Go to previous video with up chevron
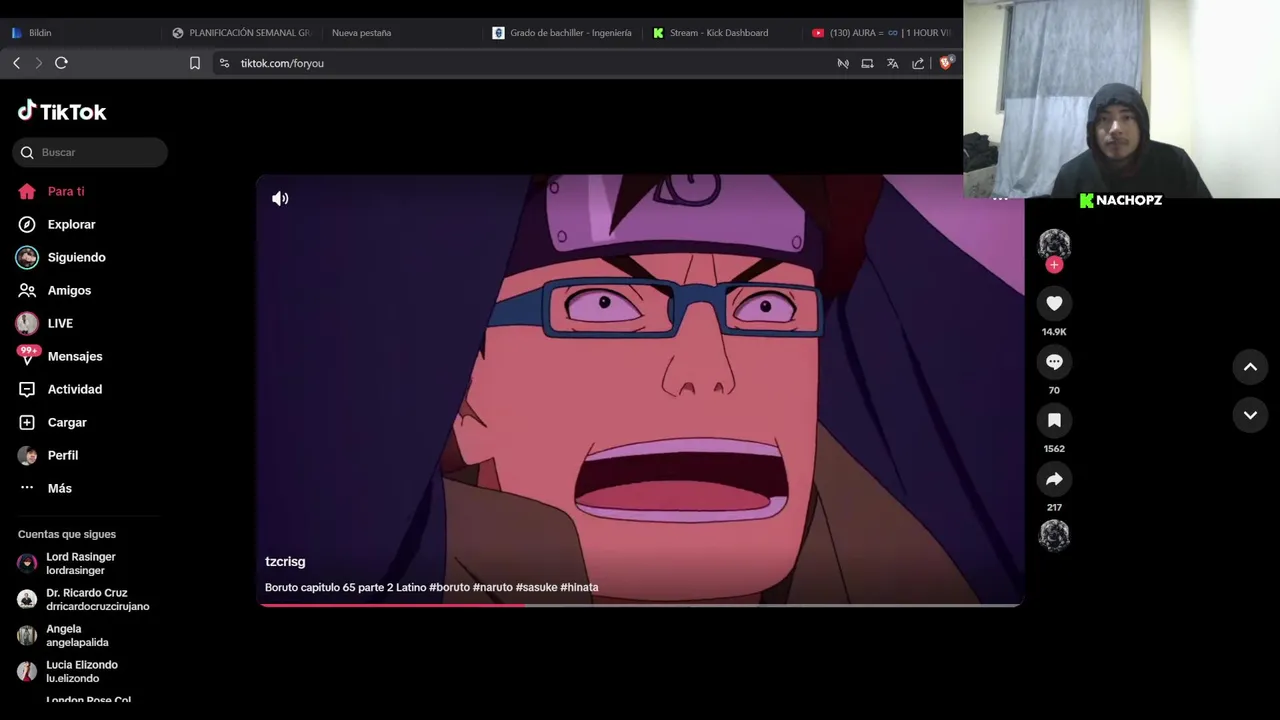This screenshot has height=720, width=1280. [x=1250, y=367]
